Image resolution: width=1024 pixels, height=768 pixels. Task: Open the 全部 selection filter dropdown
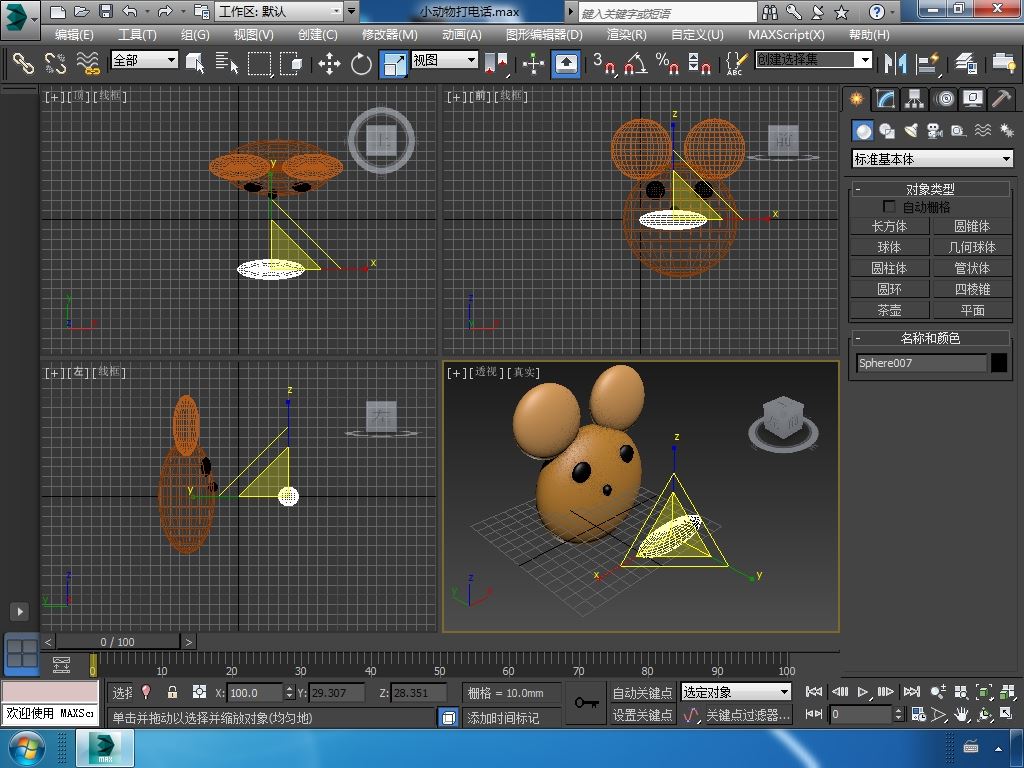coord(144,60)
